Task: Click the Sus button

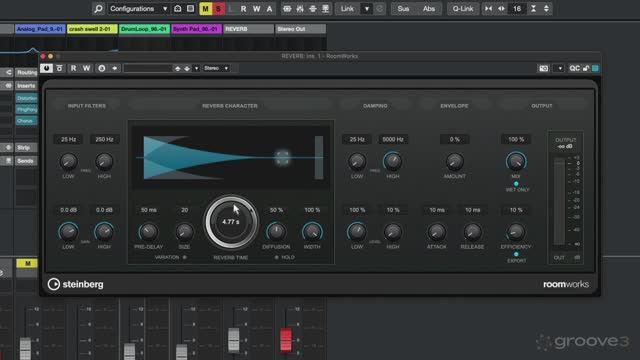Action: click(x=403, y=9)
